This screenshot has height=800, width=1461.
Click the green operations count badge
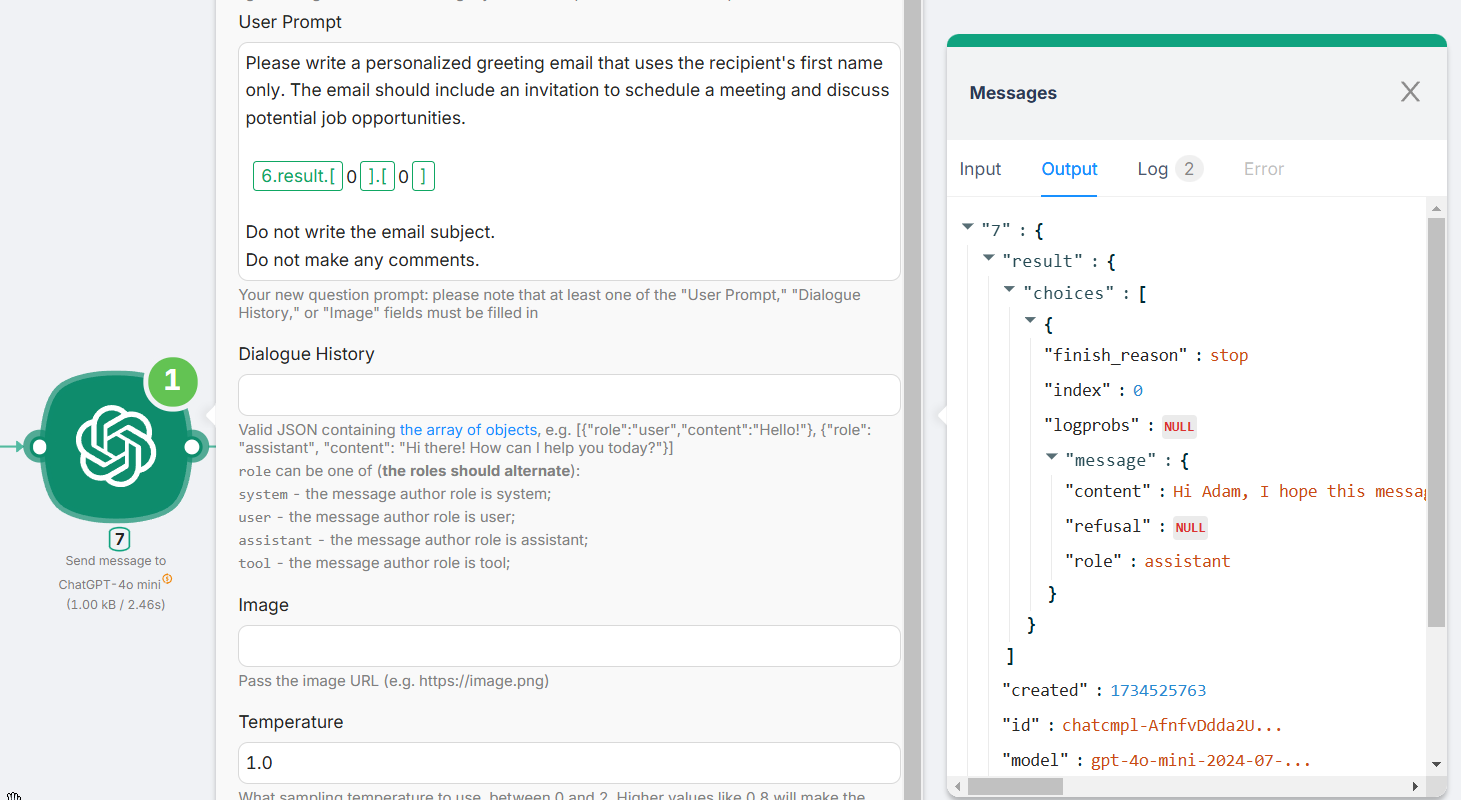(x=172, y=380)
